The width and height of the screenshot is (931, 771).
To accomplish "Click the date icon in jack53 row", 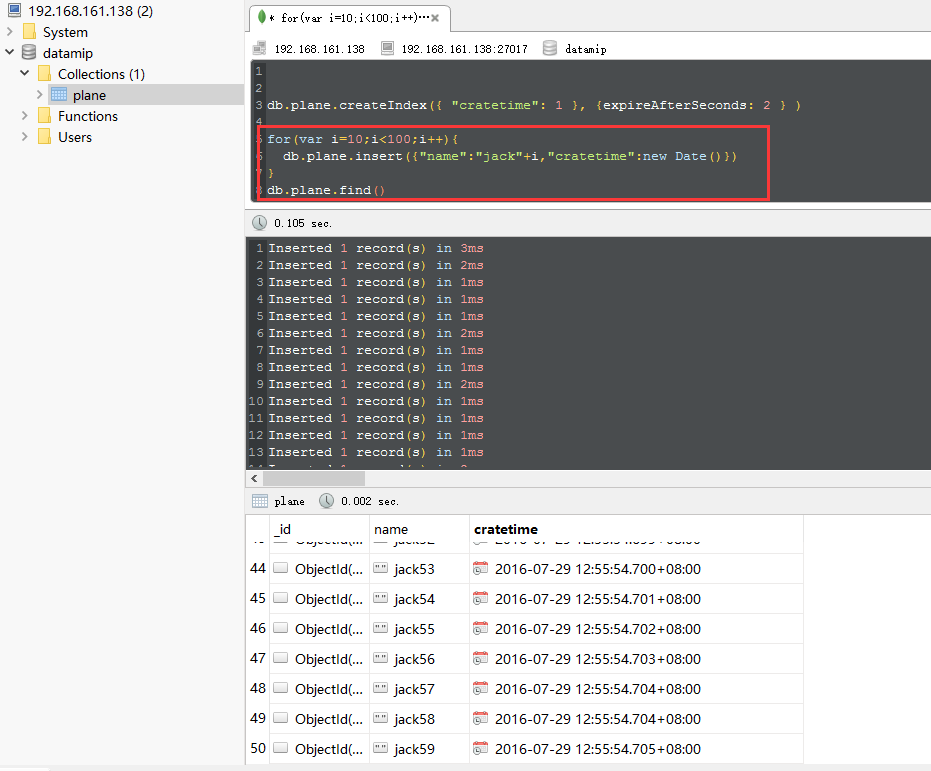I will click(x=480, y=569).
